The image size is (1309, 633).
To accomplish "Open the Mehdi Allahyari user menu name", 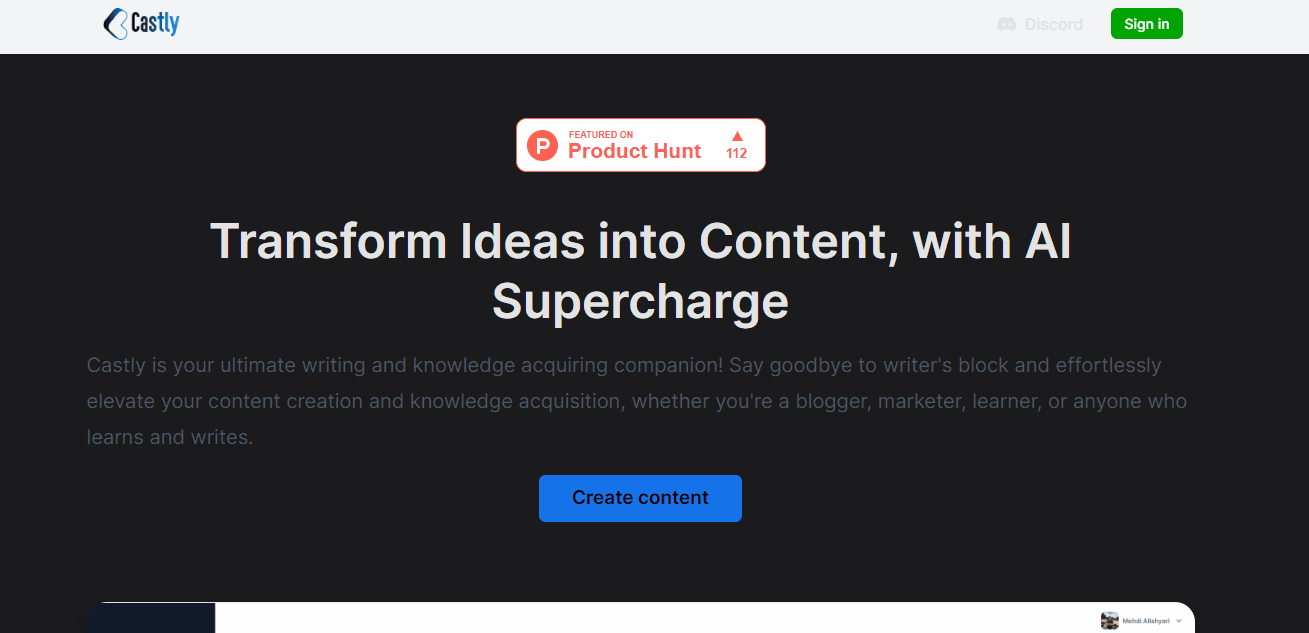I will pos(1147,621).
